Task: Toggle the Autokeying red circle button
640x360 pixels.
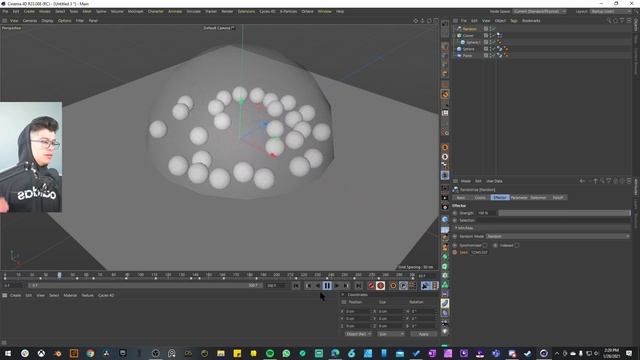Action: tap(380, 286)
